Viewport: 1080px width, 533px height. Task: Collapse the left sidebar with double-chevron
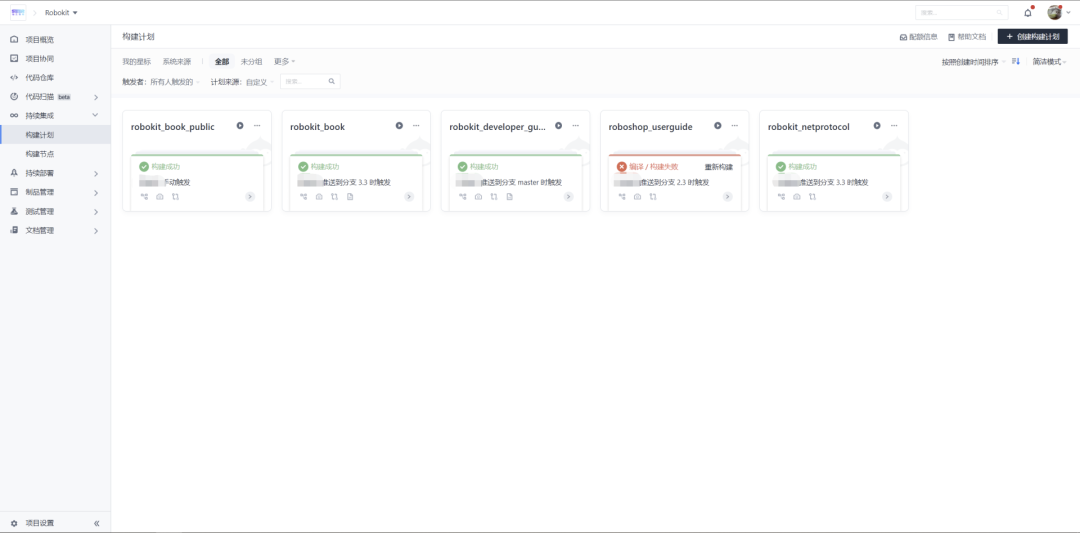[97, 523]
